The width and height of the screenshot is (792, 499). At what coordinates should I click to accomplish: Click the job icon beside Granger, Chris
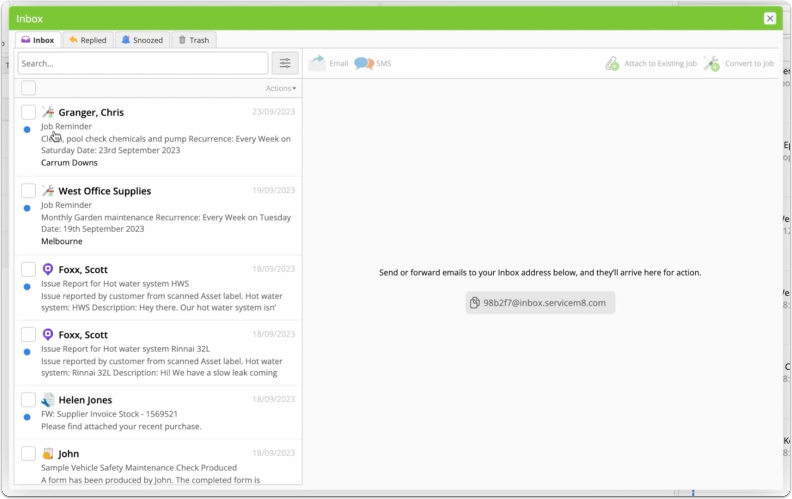(48, 112)
